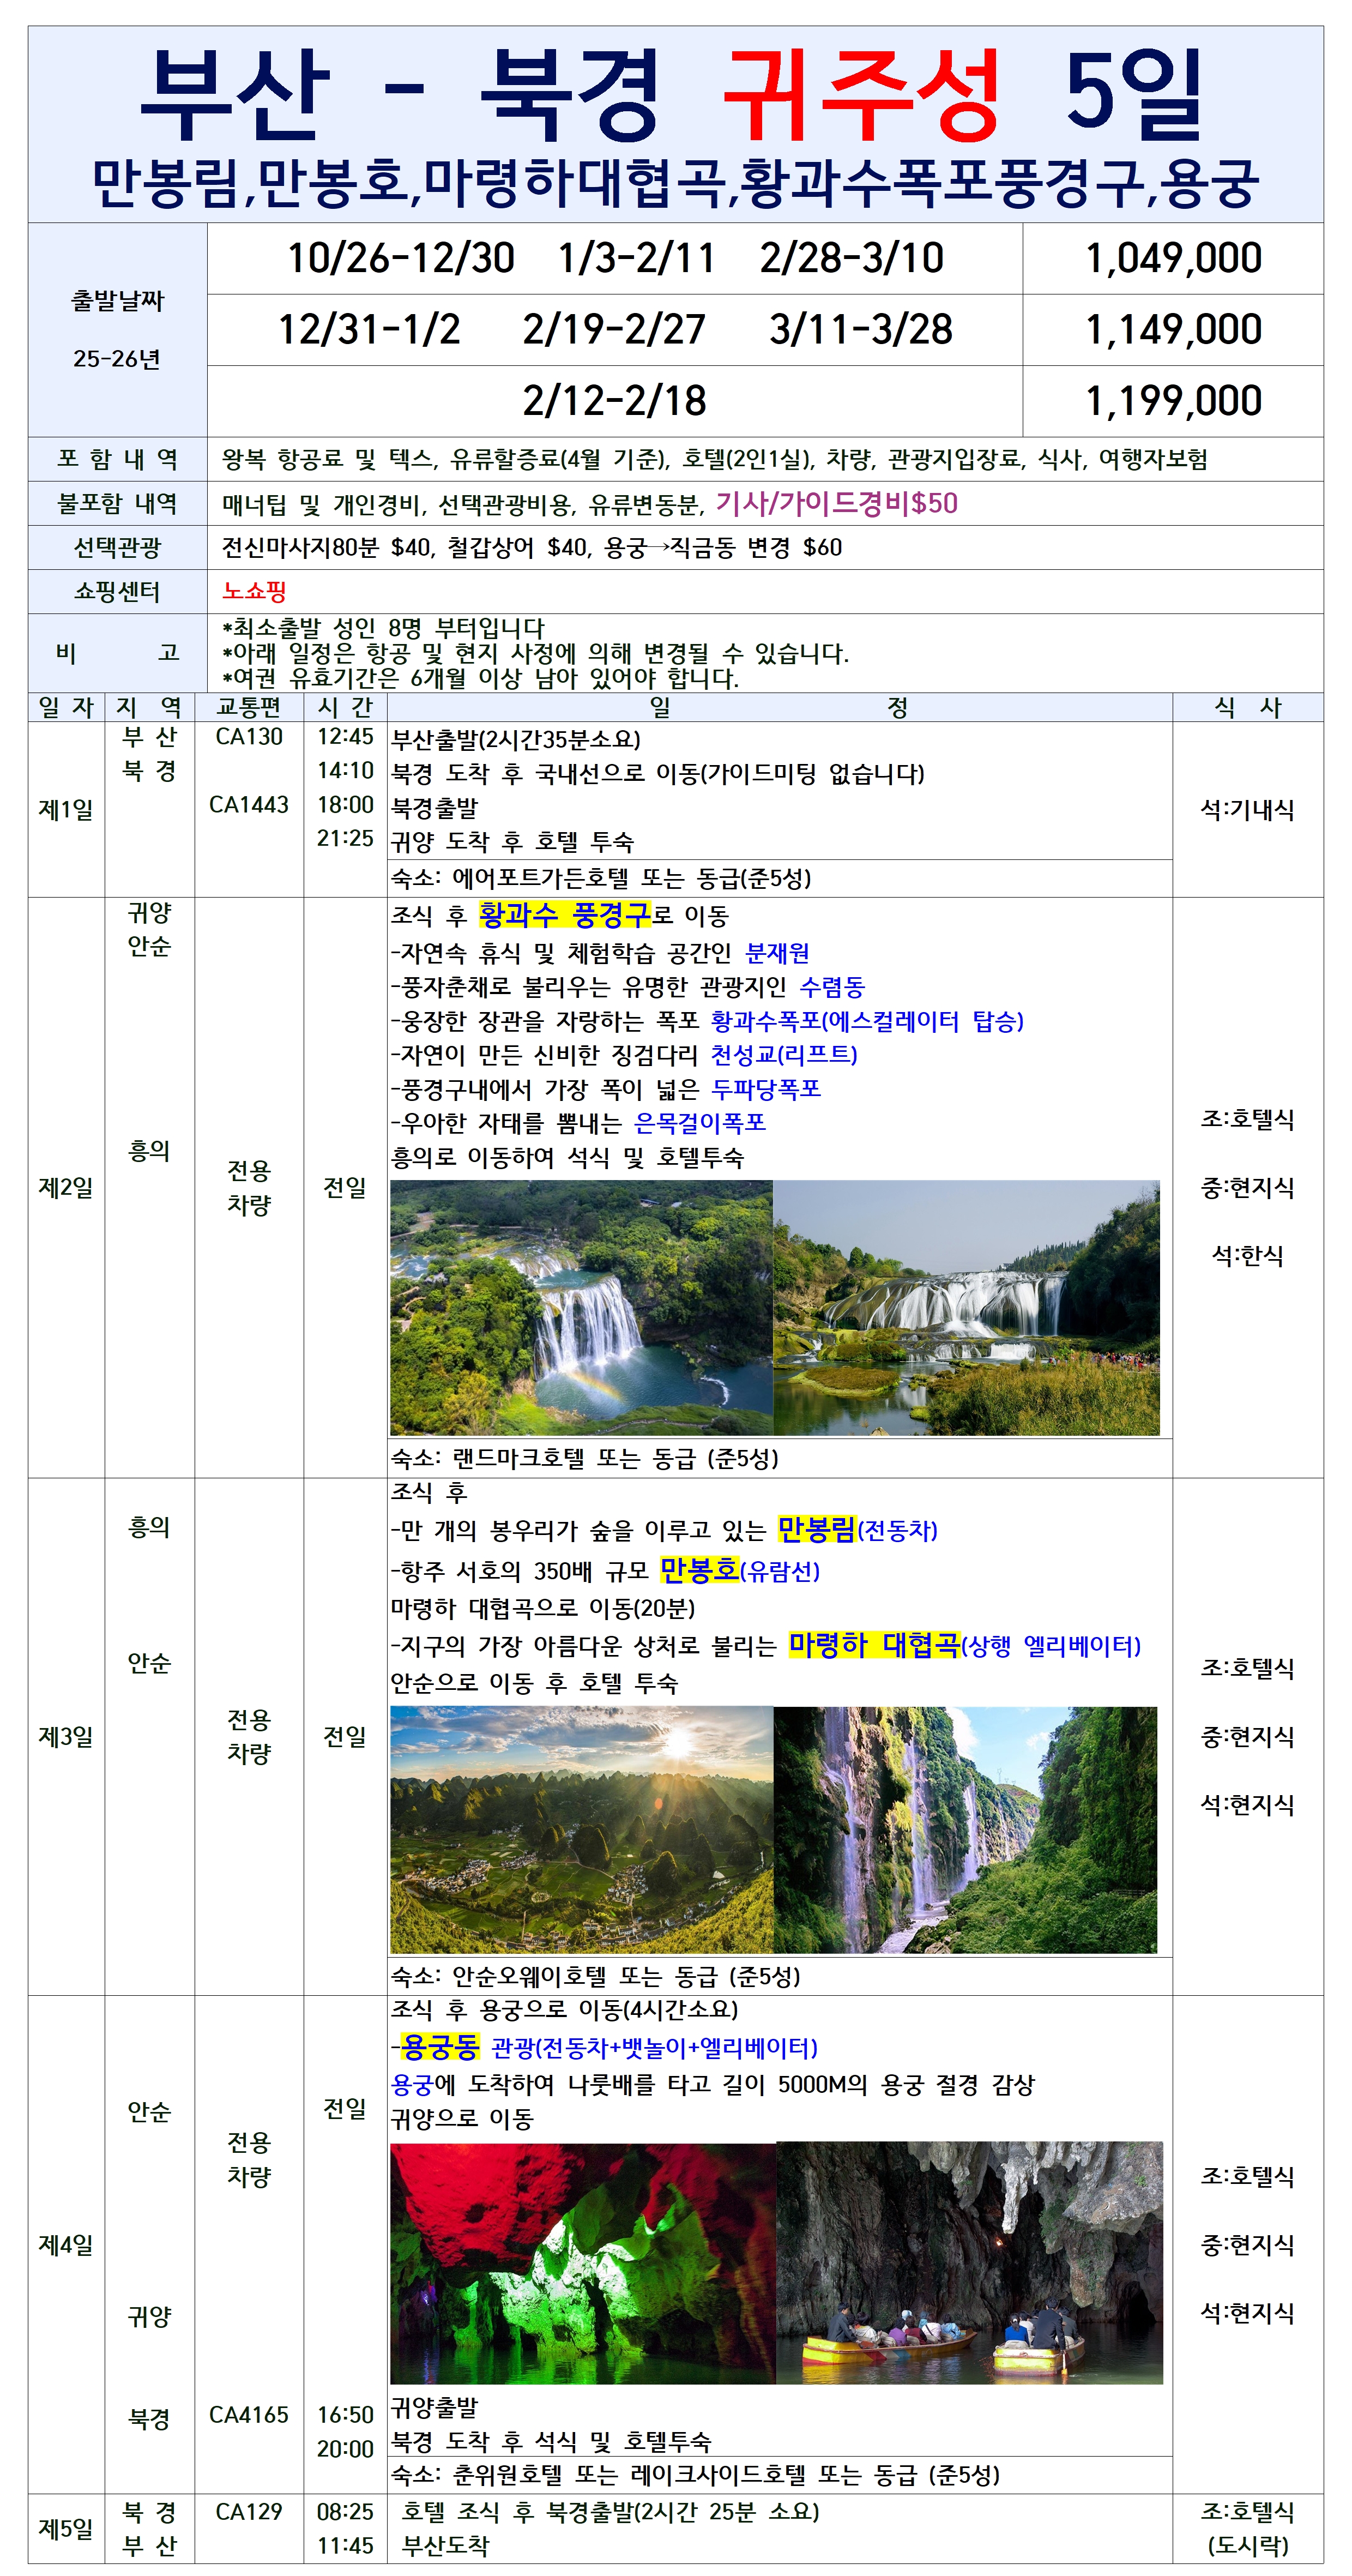This screenshot has width=1352, height=2576.
Task: Click the 1,049,000 price cell
Action: pos(1173,258)
